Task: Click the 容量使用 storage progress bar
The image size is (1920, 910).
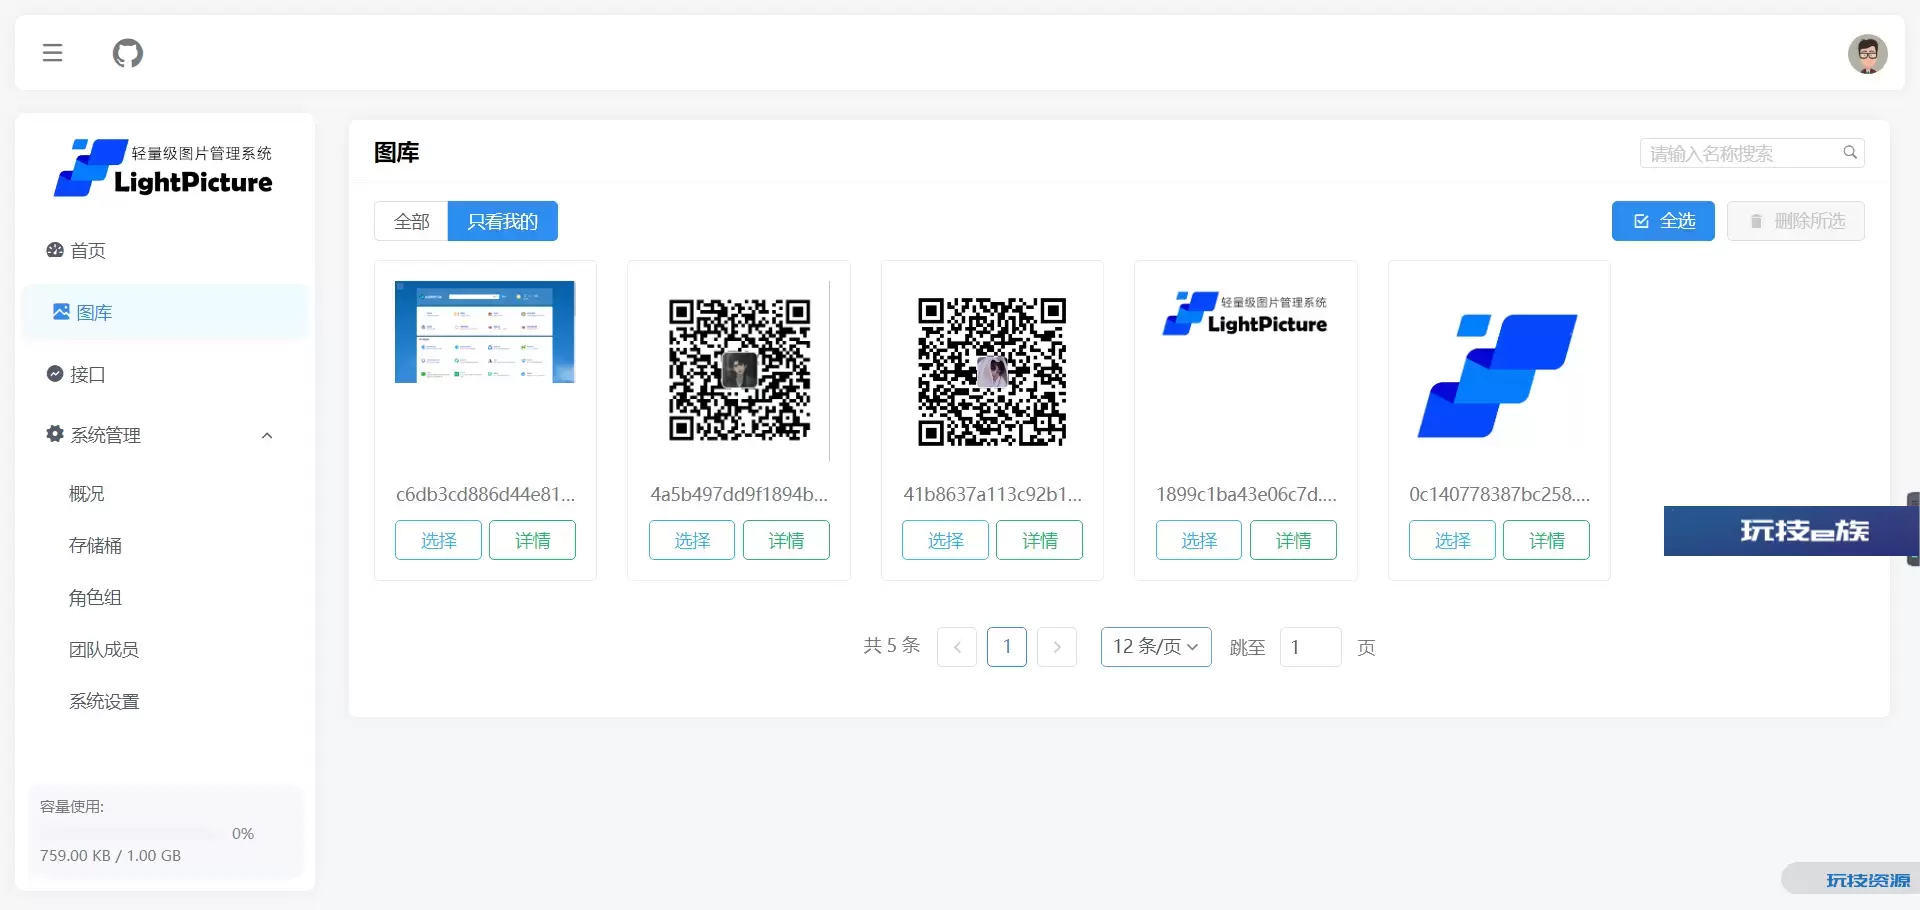Action: click(x=128, y=834)
